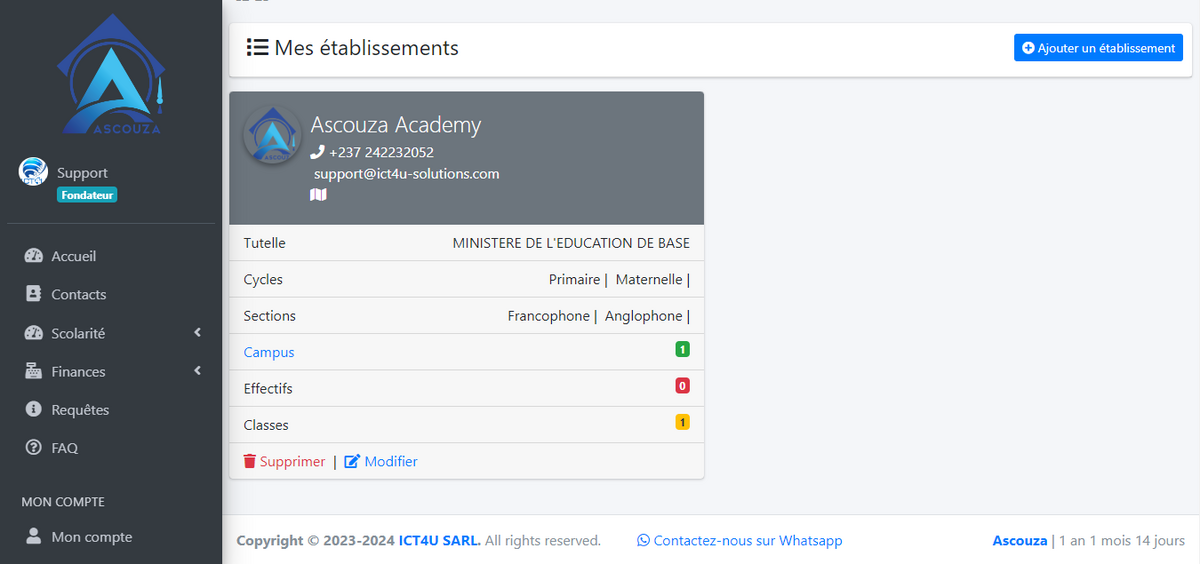Screen dimensions: 1200x564
Task: Expand the Scolarité submenu chevron
Action: [x=198, y=332]
